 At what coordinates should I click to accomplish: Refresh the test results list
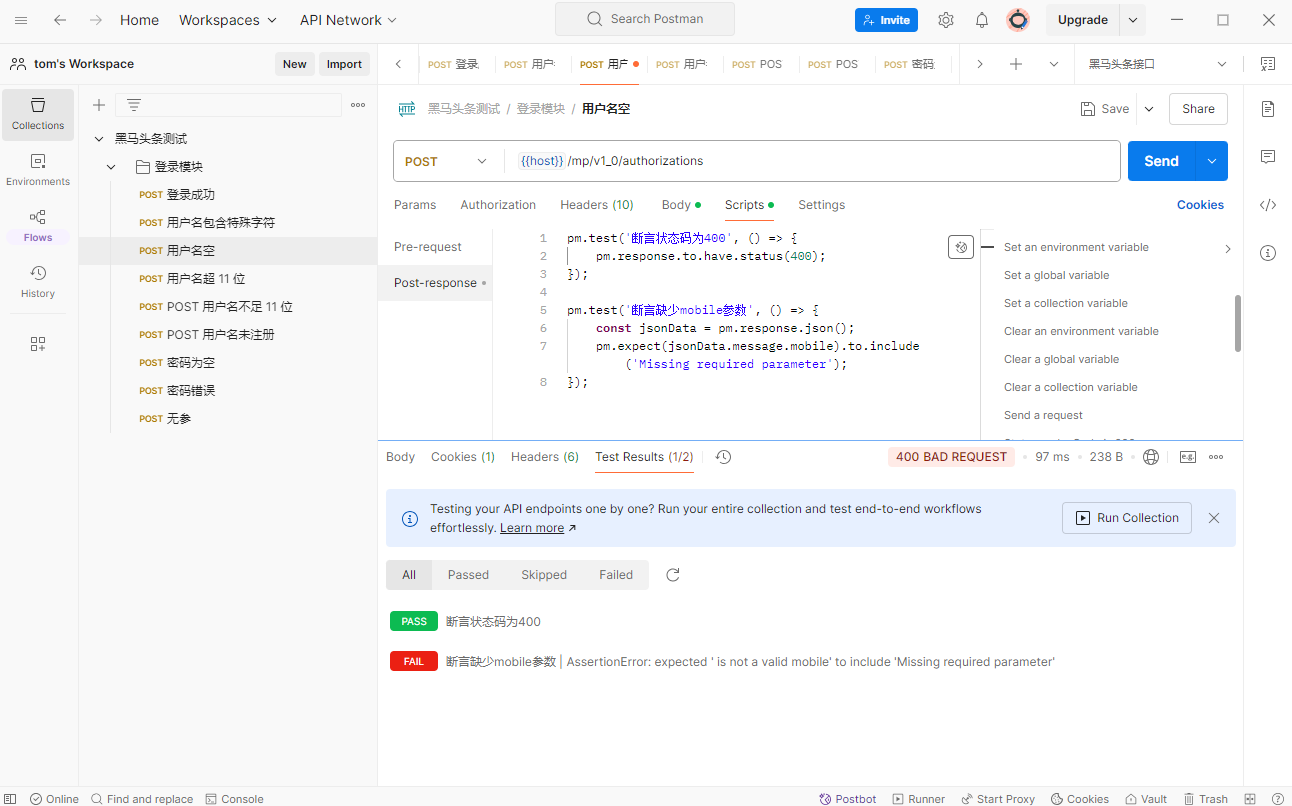point(673,575)
